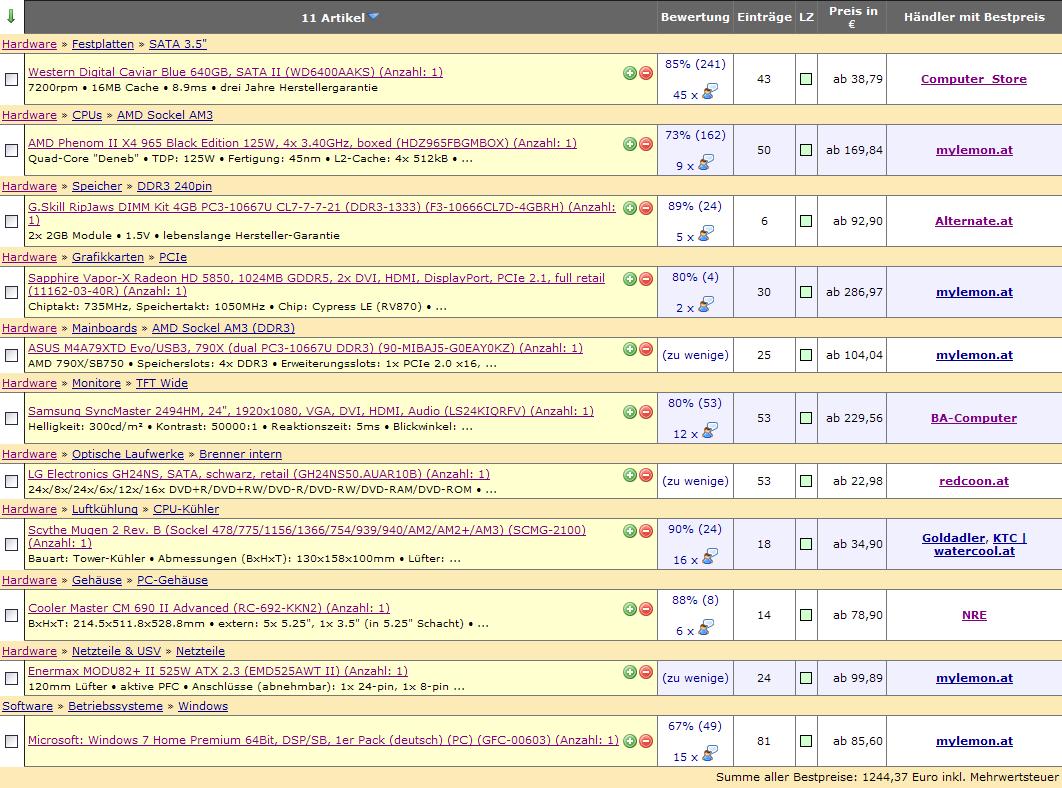Click price 'ab 286,97' cell

[853, 293]
